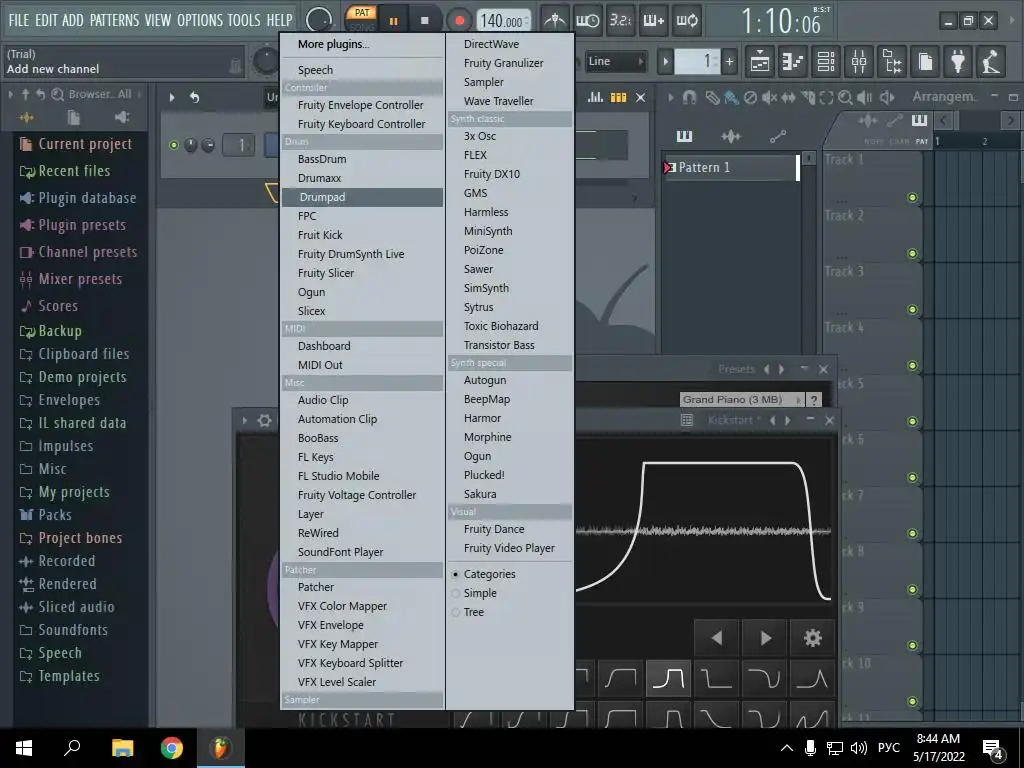Open the Mixer view icon
The image size is (1024, 768).
(x=859, y=62)
